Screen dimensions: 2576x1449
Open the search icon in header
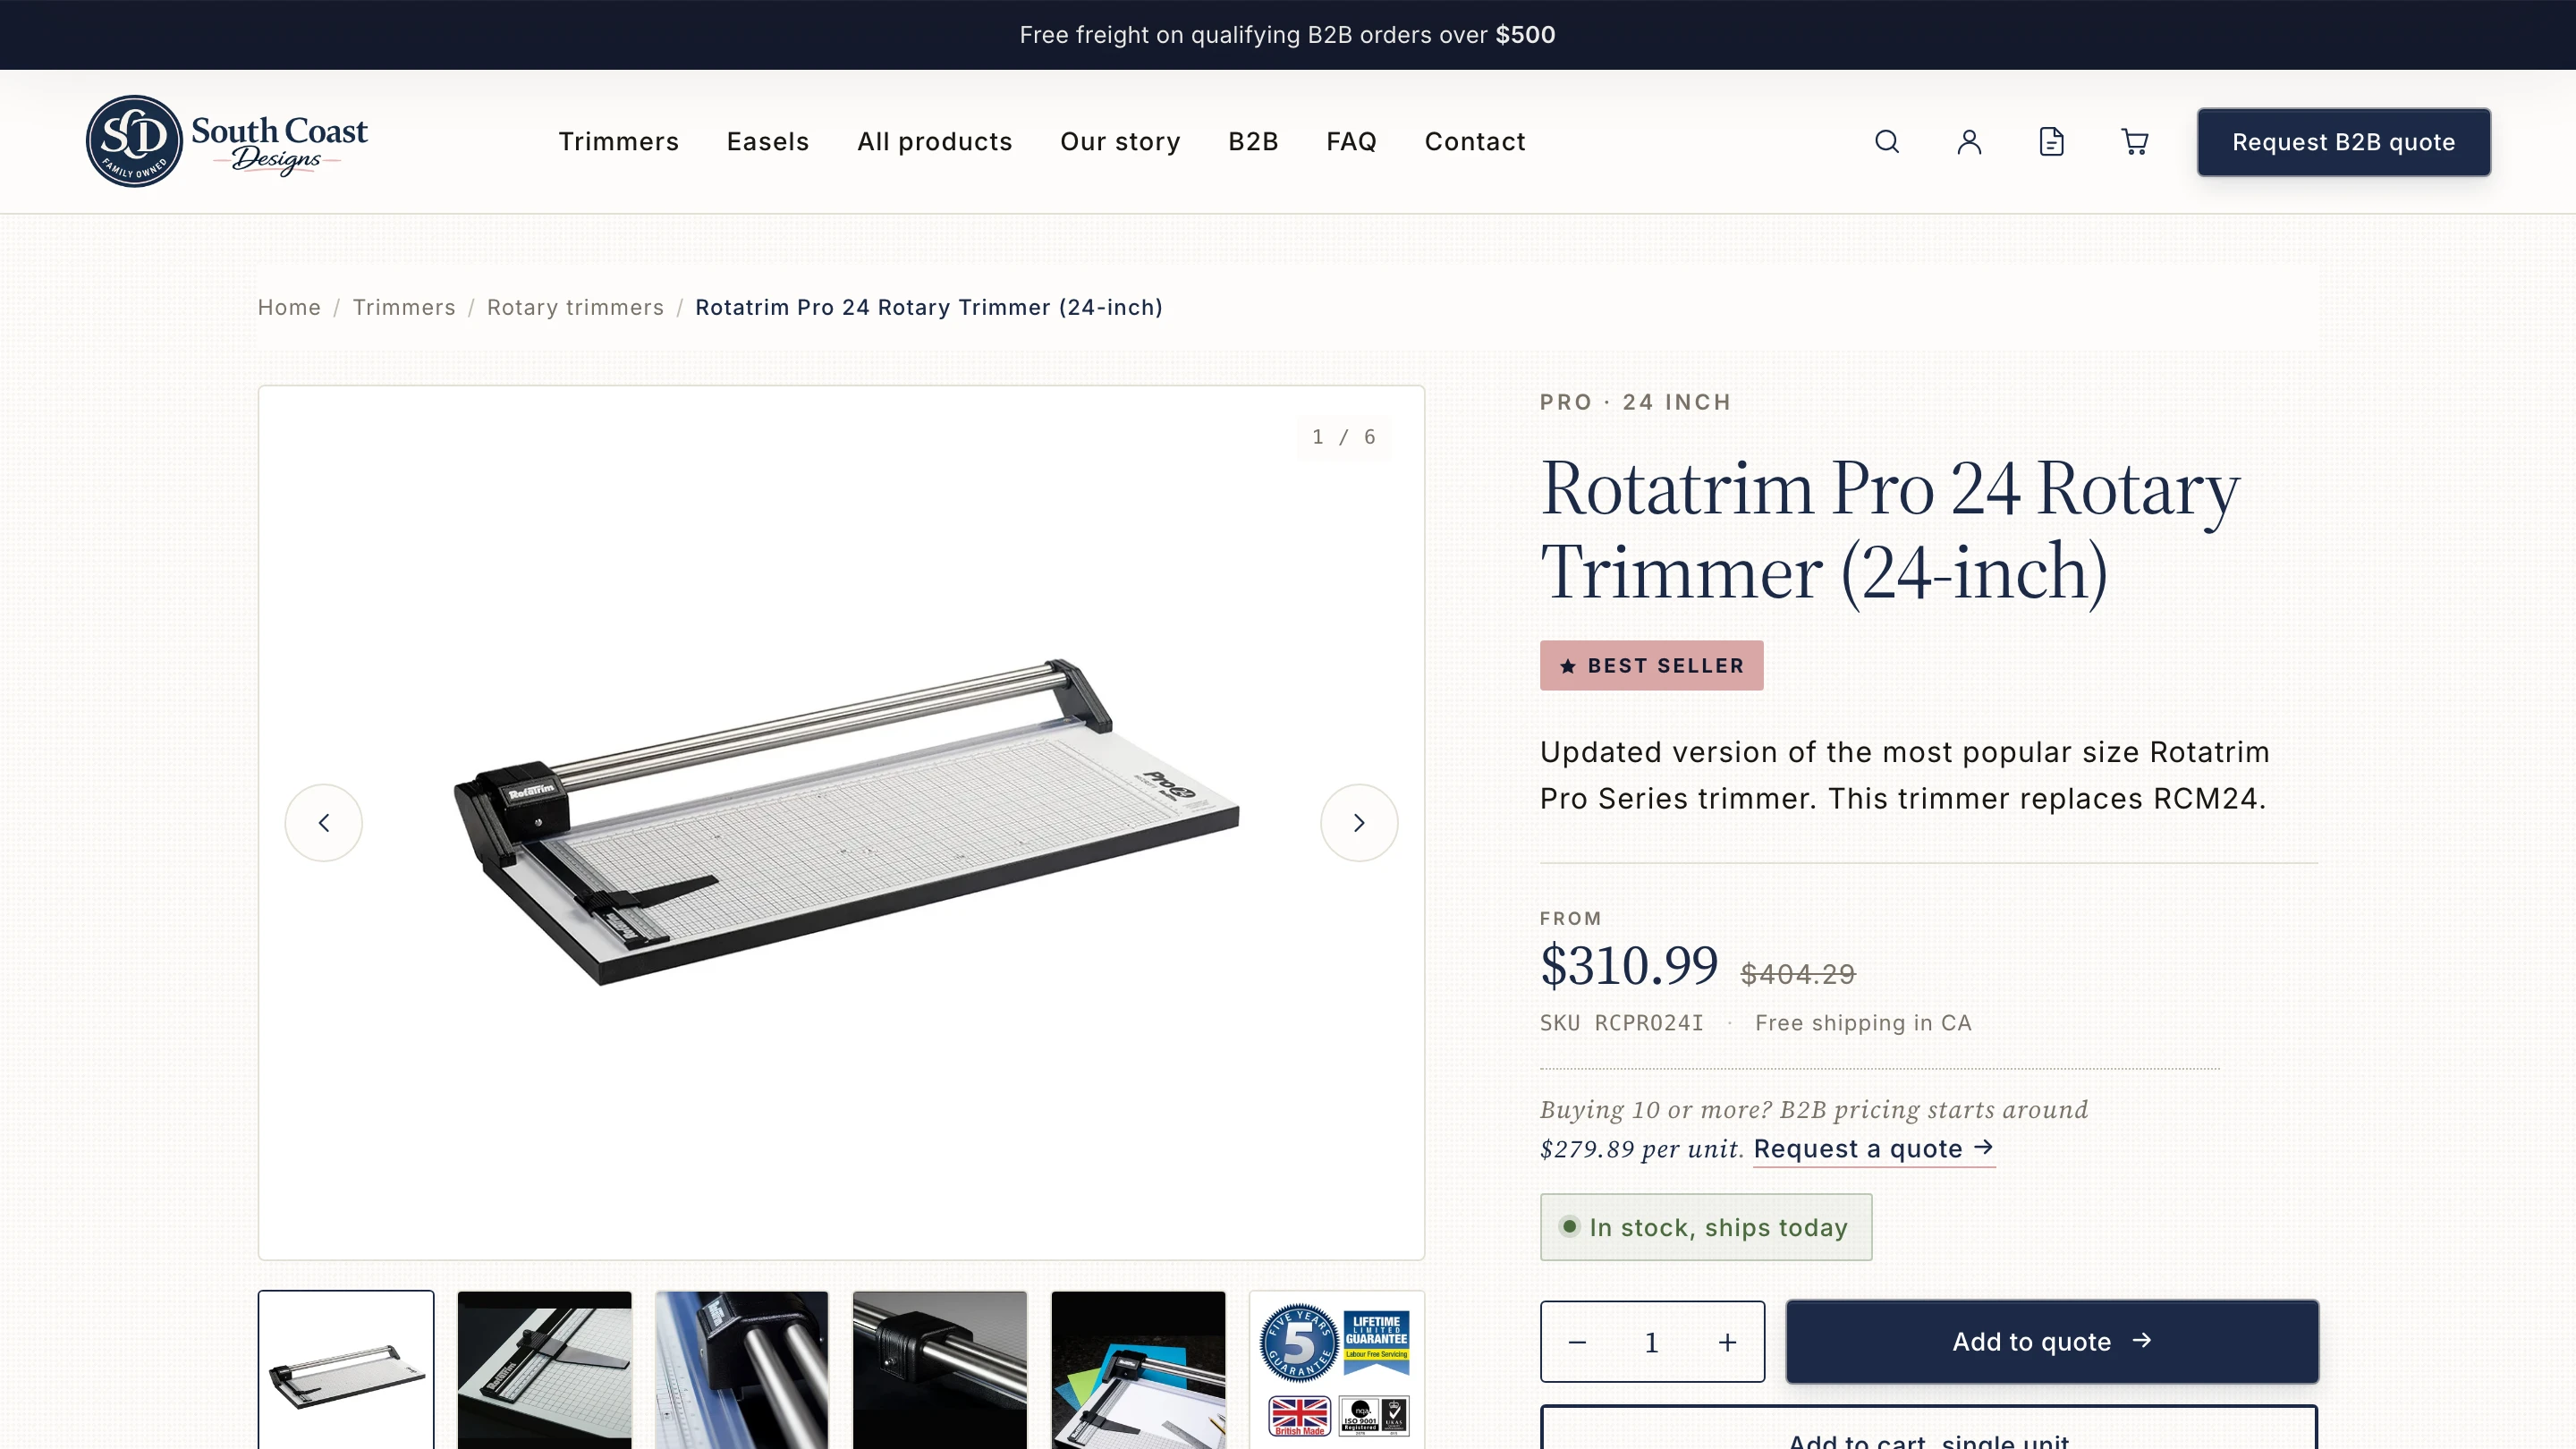1886,142
